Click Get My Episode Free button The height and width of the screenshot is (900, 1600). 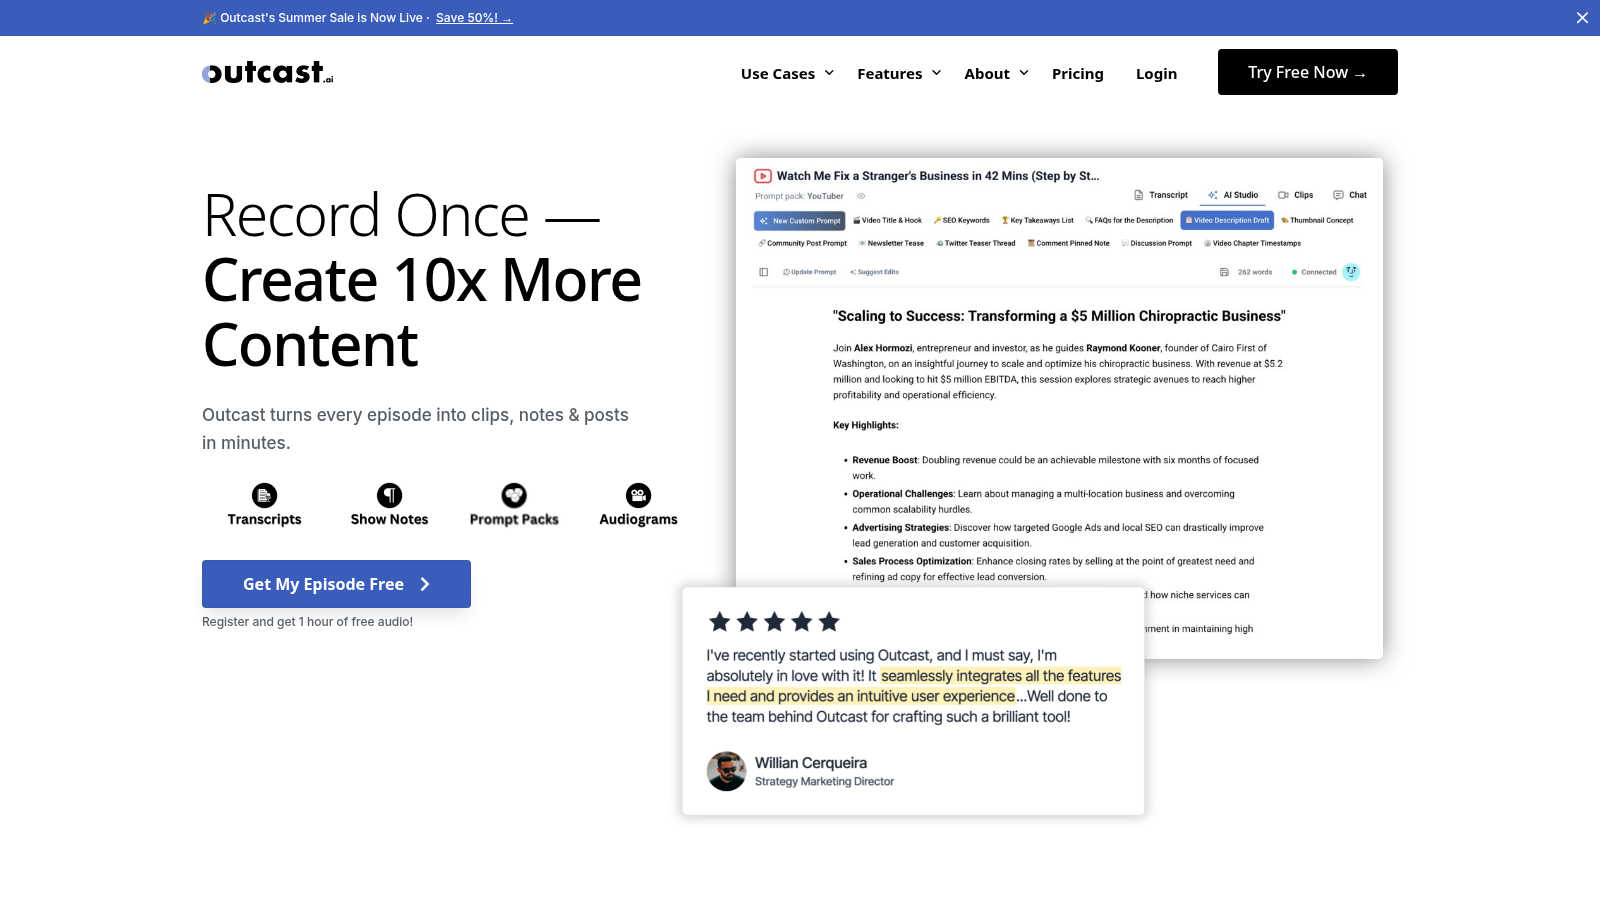336,584
